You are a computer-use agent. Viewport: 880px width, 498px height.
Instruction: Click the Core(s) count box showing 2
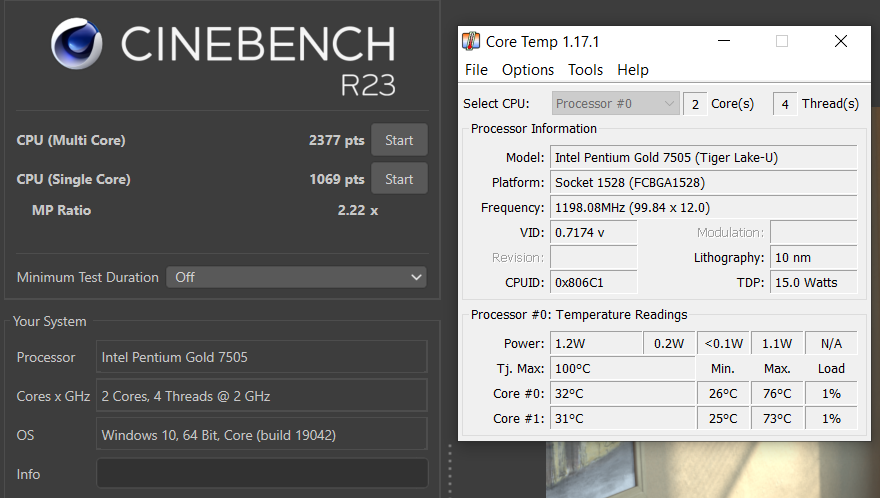tap(695, 104)
